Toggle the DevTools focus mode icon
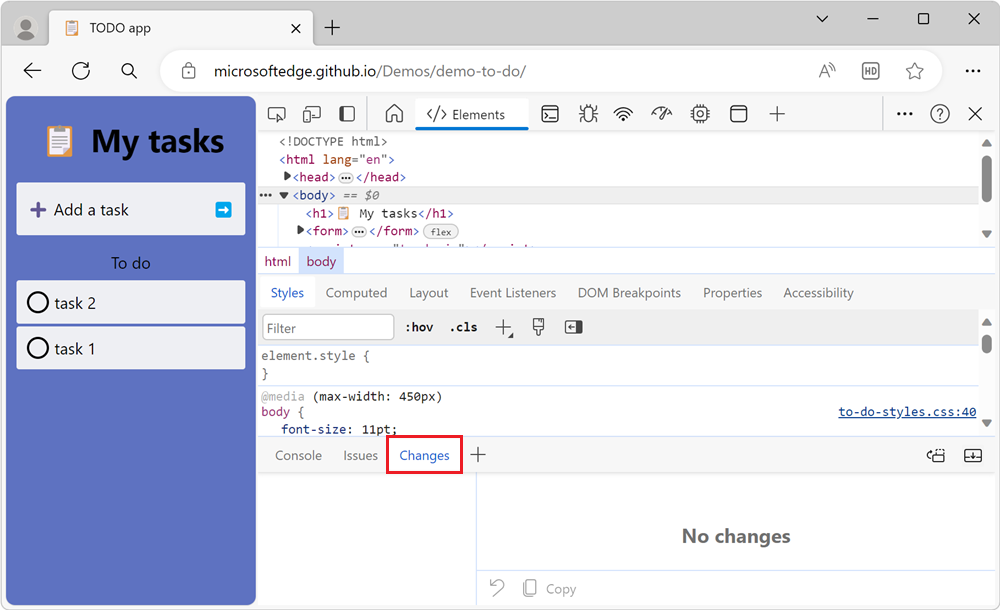Image resolution: width=1000 pixels, height=610 pixels. (347, 114)
